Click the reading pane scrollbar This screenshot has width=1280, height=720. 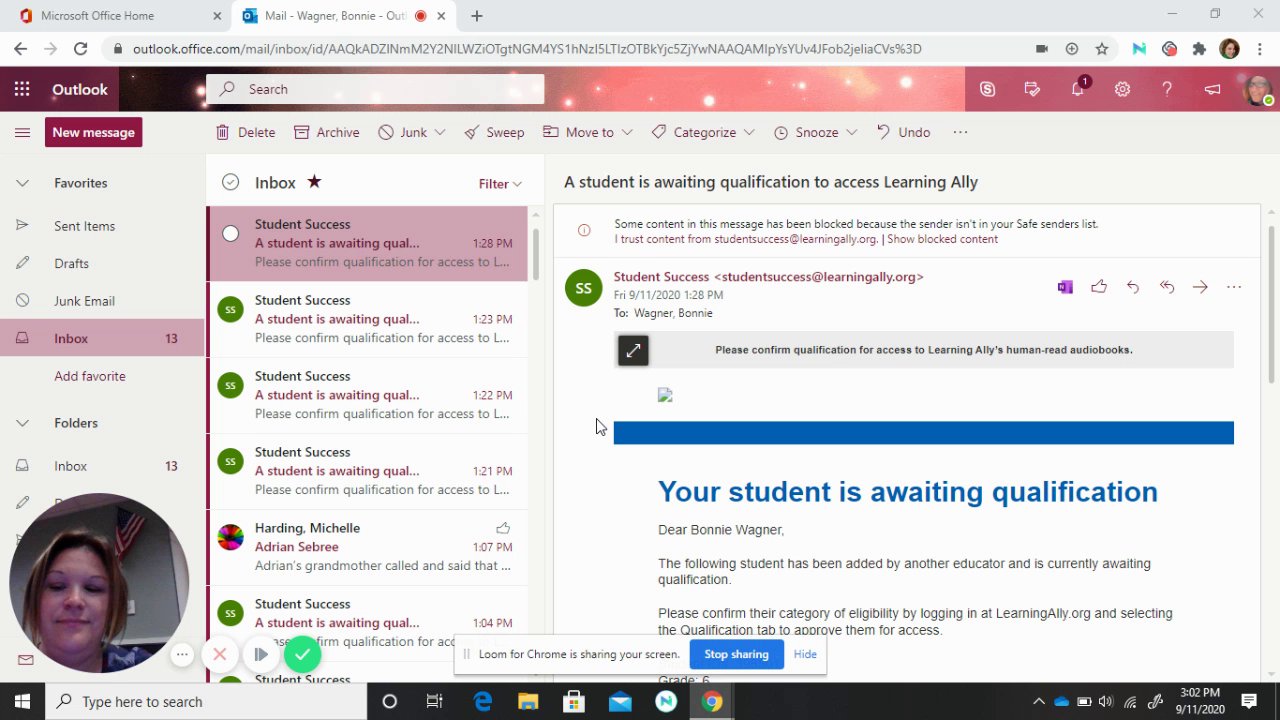(x=1271, y=305)
